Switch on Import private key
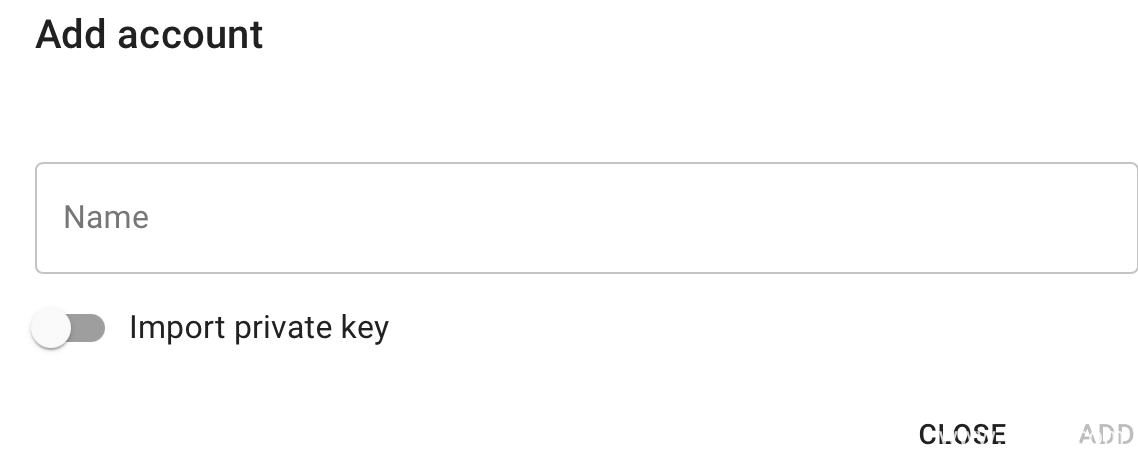Screen dimensions: 1138x461 (x=68, y=328)
